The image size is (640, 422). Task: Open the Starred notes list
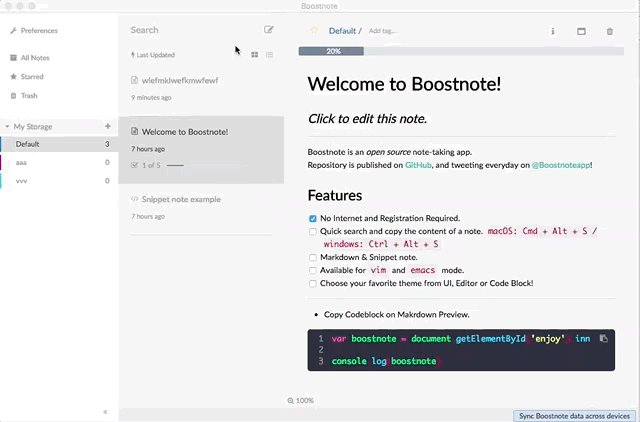[x=27, y=77]
